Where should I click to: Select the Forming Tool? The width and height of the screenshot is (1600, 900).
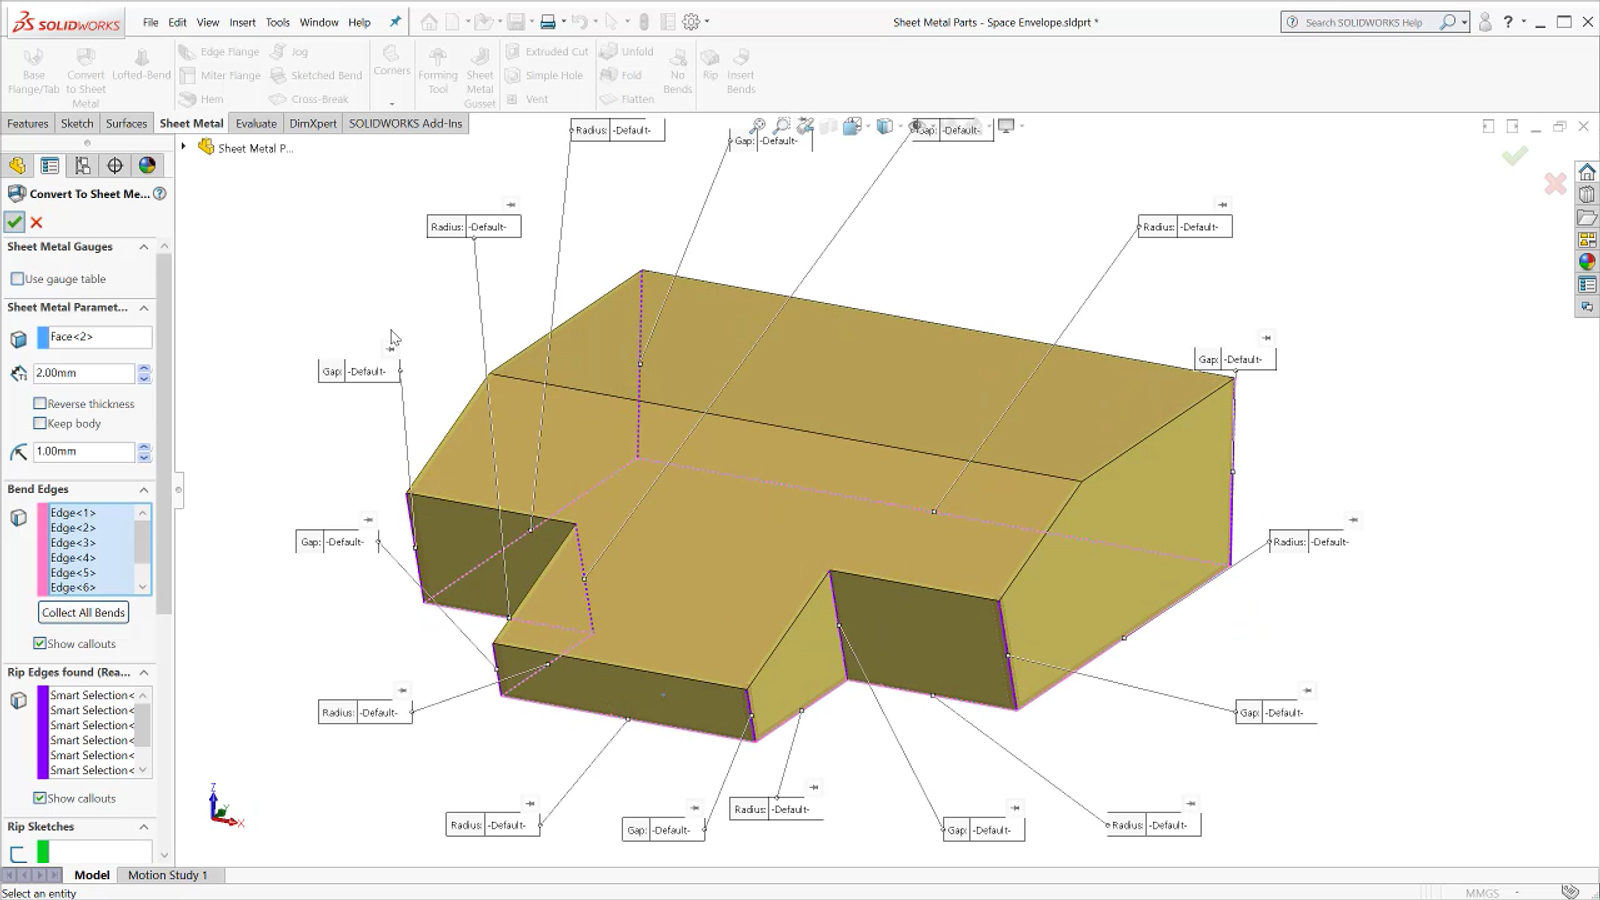coord(438,70)
